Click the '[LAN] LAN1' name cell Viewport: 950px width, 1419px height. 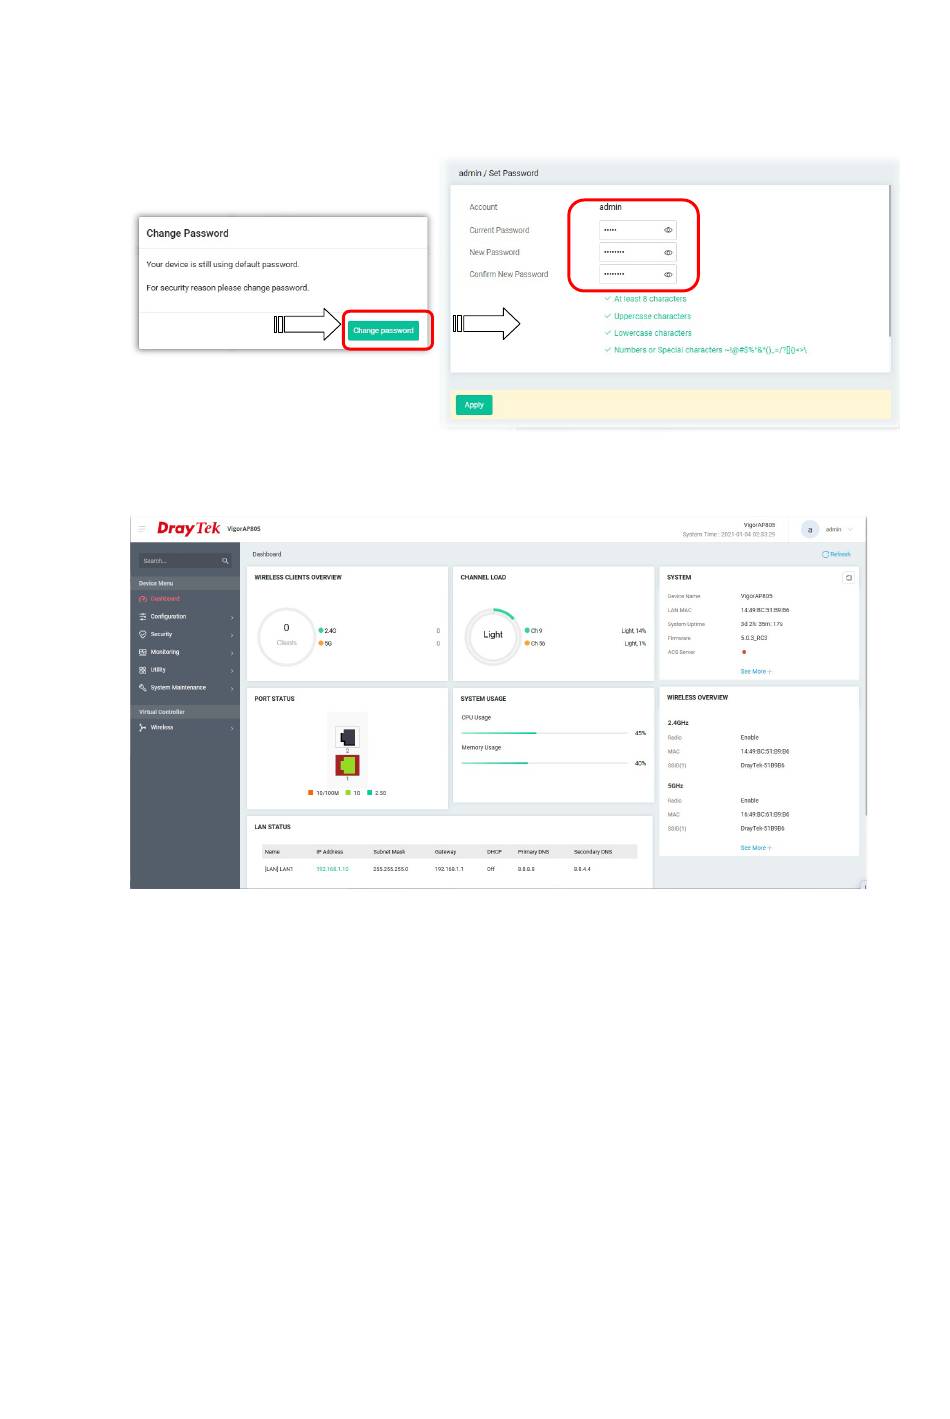pos(279,869)
